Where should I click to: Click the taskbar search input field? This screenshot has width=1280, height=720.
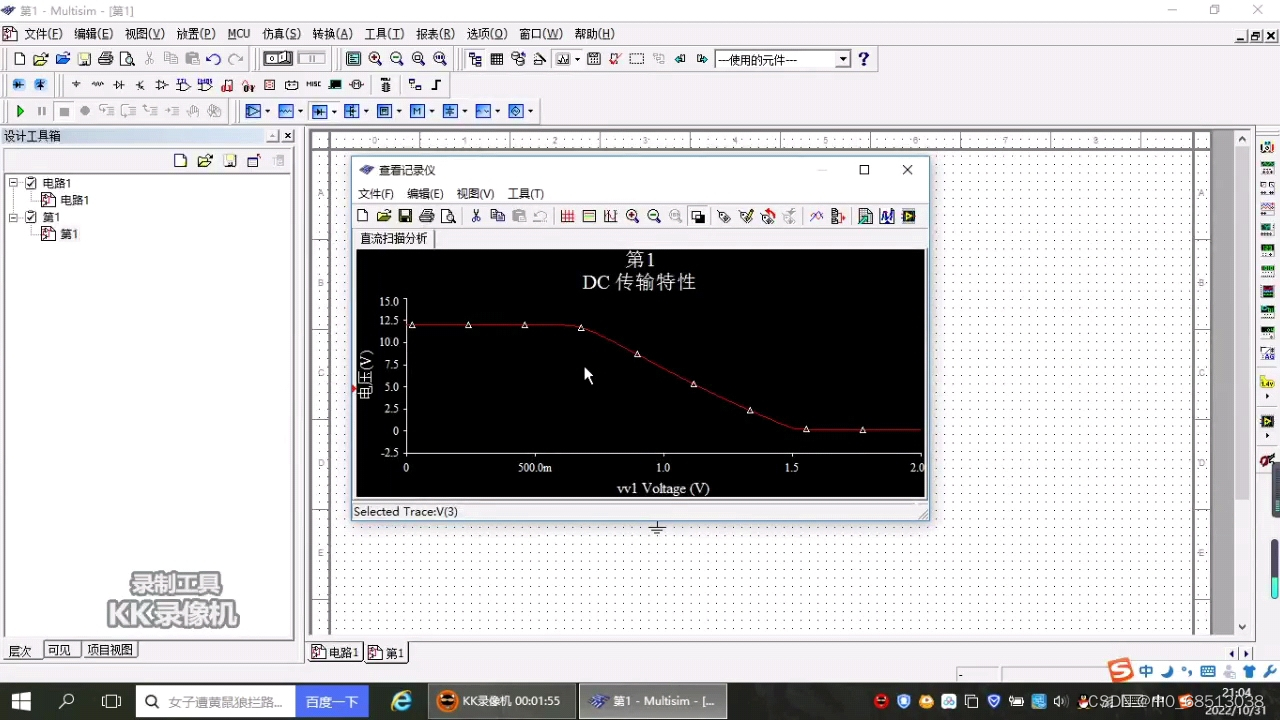(x=216, y=702)
